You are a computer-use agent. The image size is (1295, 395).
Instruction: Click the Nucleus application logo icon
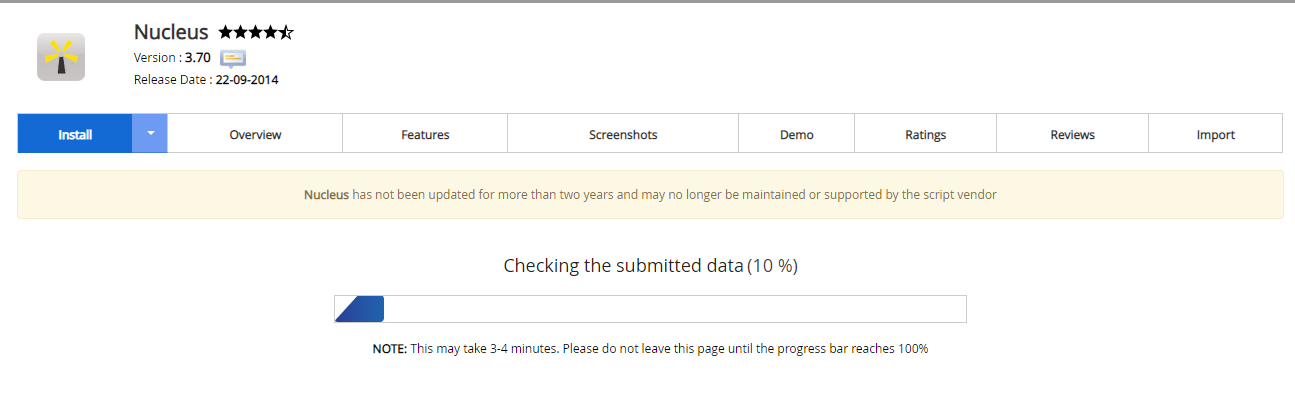click(x=61, y=57)
